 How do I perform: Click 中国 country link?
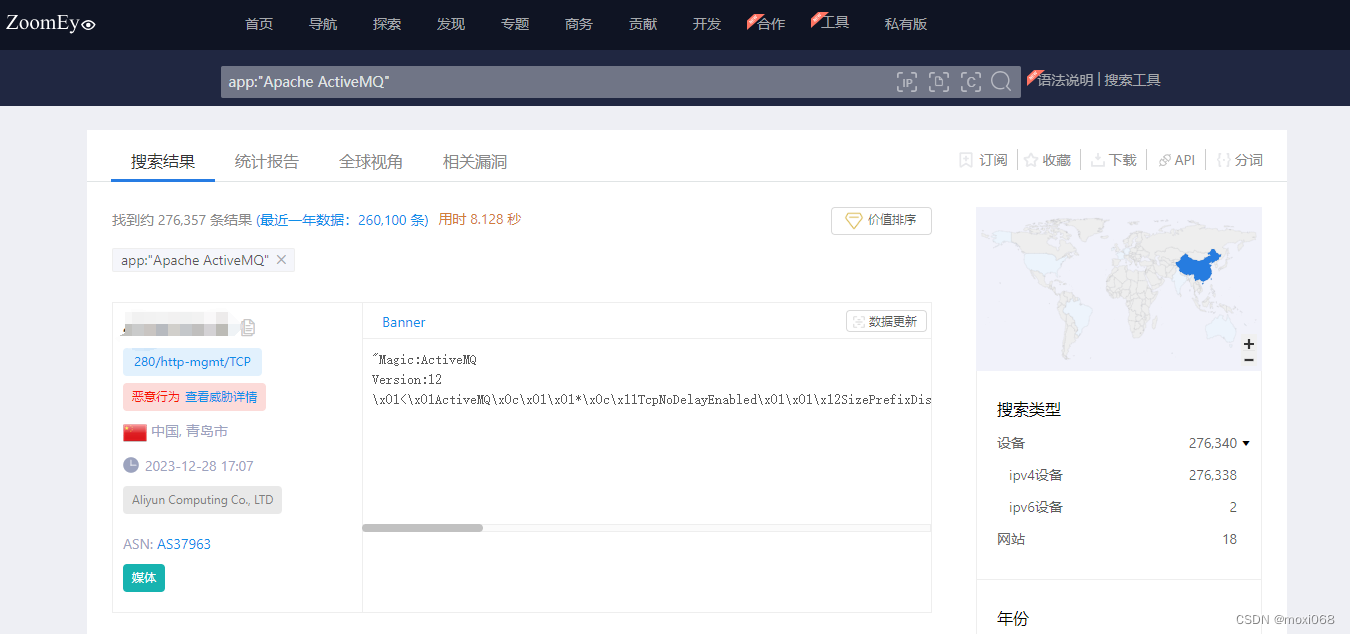pyautogui.click(x=164, y=432)
